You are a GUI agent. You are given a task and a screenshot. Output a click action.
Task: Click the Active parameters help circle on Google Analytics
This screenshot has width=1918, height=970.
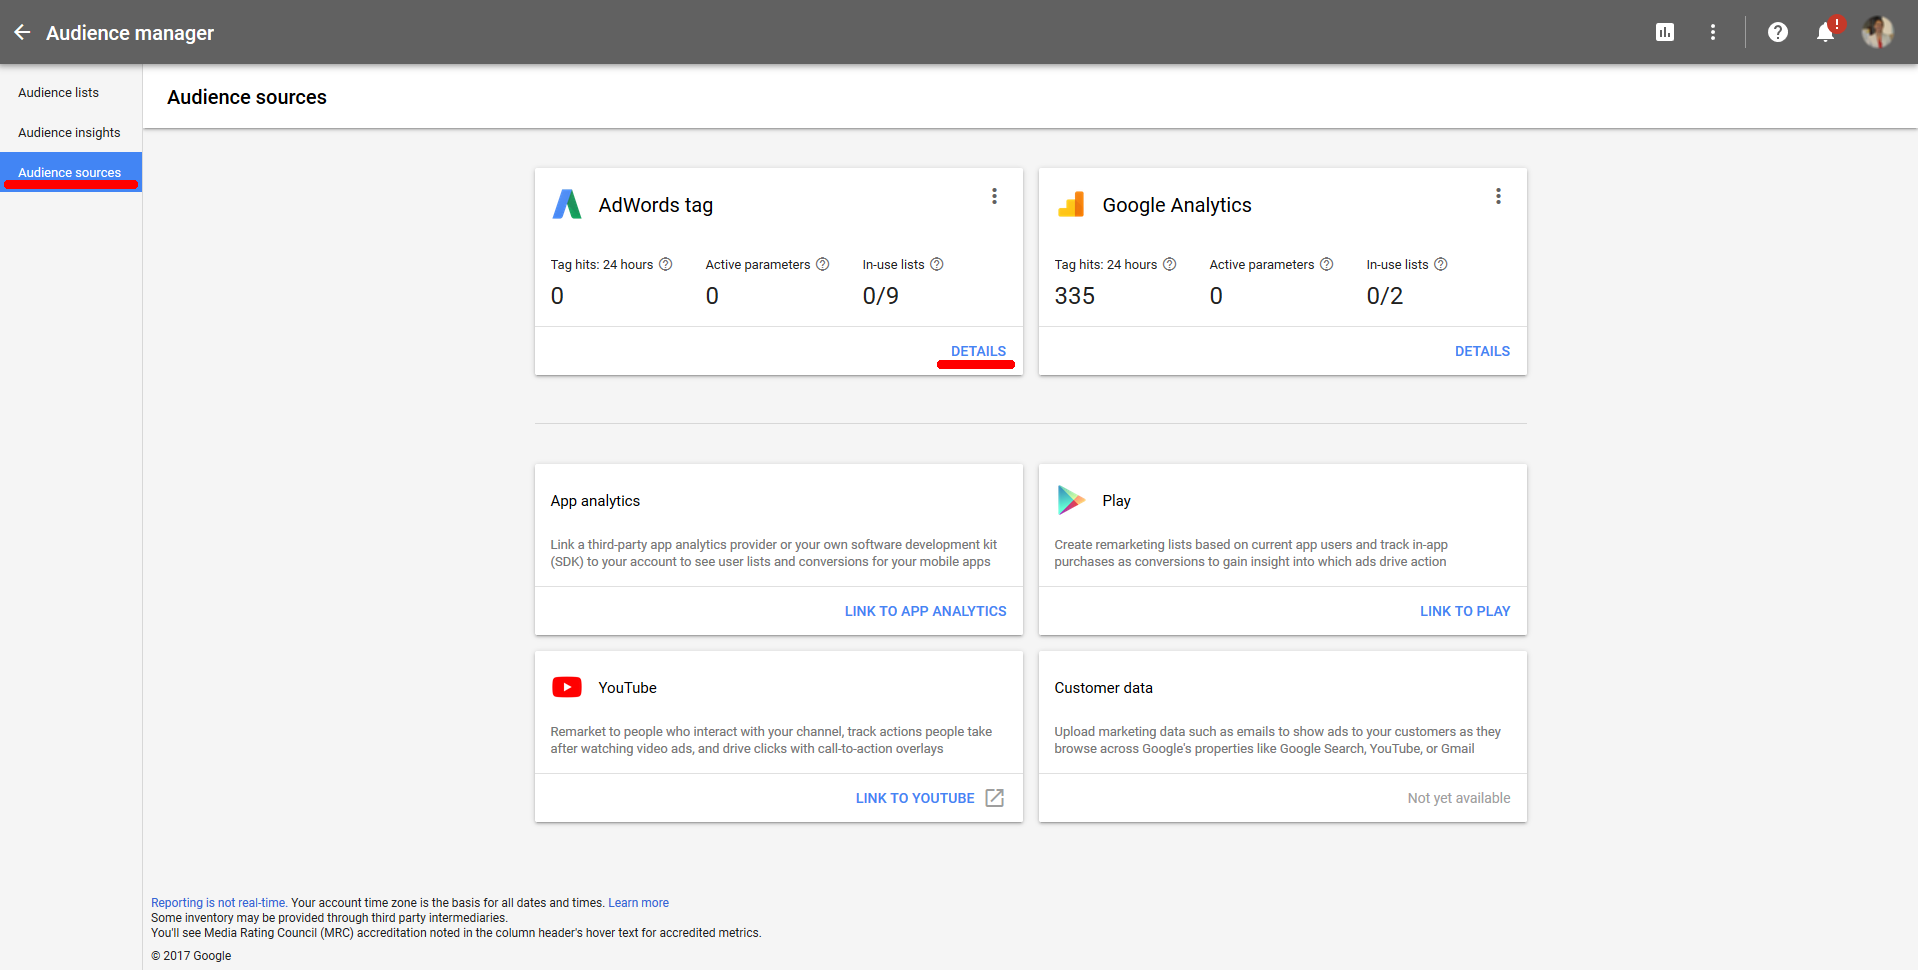(1327, 264)
